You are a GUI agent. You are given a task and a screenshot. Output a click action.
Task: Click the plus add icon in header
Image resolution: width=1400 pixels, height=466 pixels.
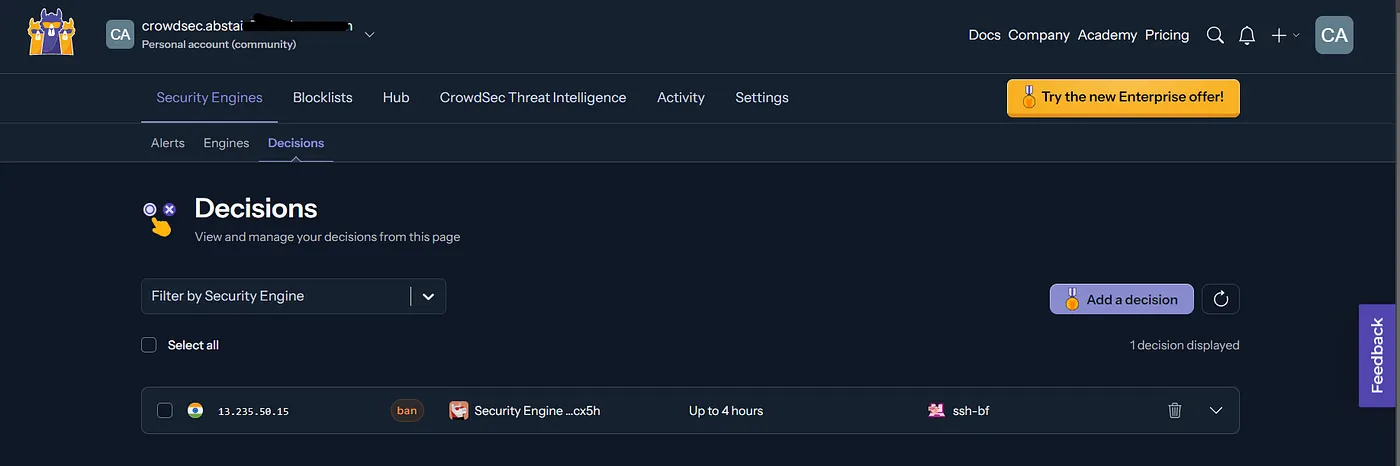click(x=1279, y=35)
